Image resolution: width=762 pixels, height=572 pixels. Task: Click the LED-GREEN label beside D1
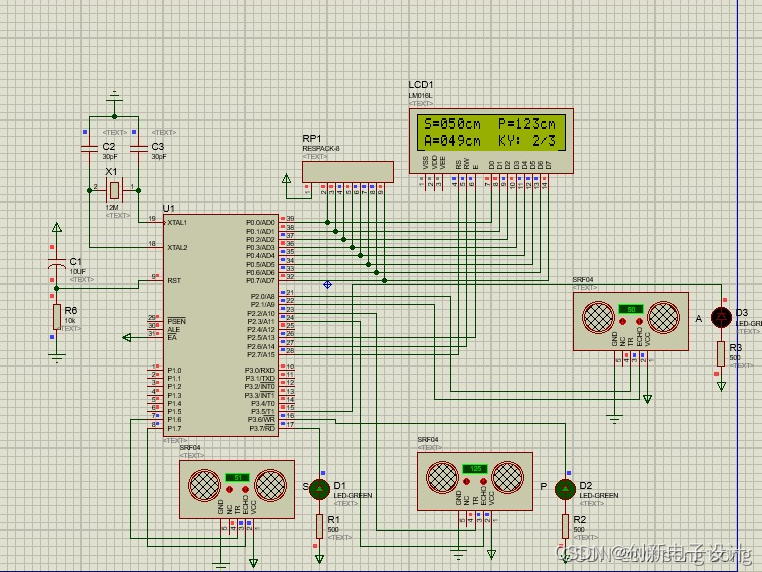tap(353, 495)
